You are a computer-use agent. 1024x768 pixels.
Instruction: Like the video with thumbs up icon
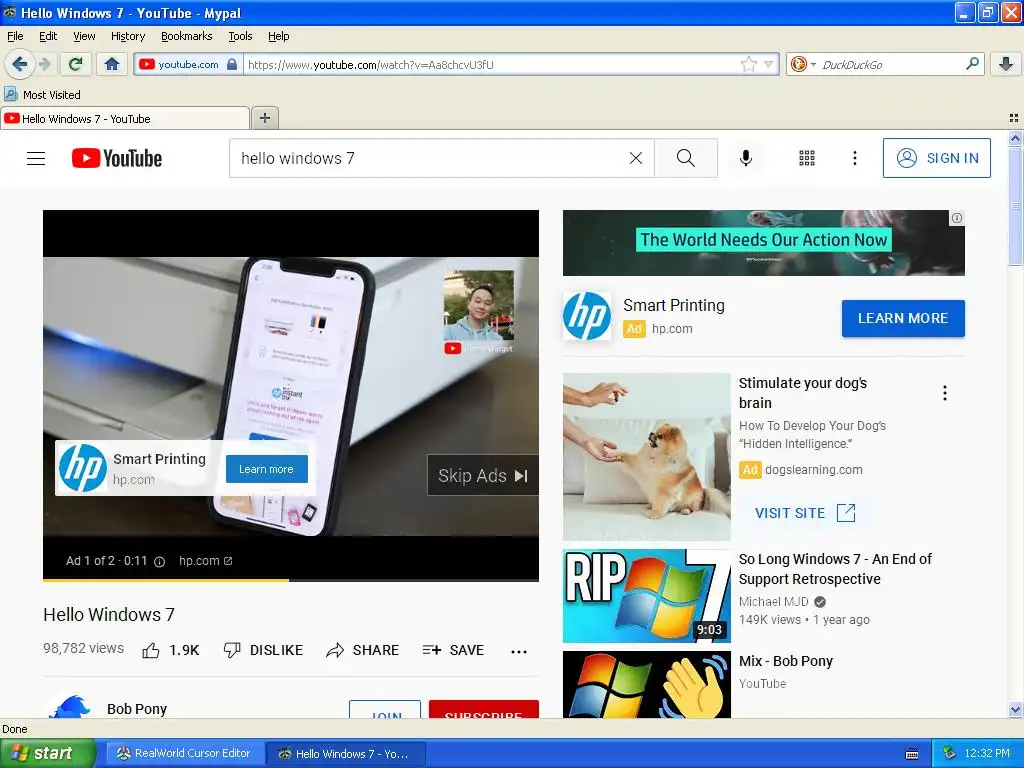click(151, 650)
